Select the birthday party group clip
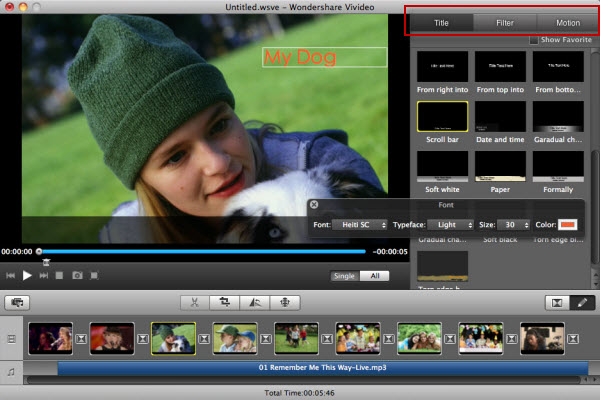The width and height of the screenshot is (600, 400). click(x=358, y=339)
